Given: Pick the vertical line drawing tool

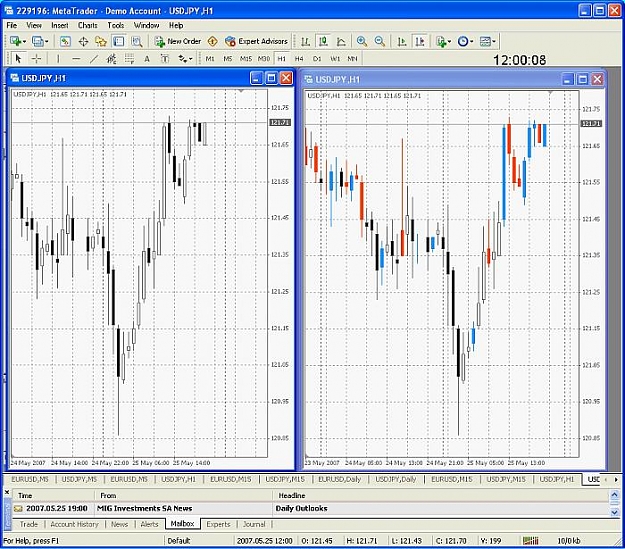Looking at the screenshot, I should click(x=58, y=59).
